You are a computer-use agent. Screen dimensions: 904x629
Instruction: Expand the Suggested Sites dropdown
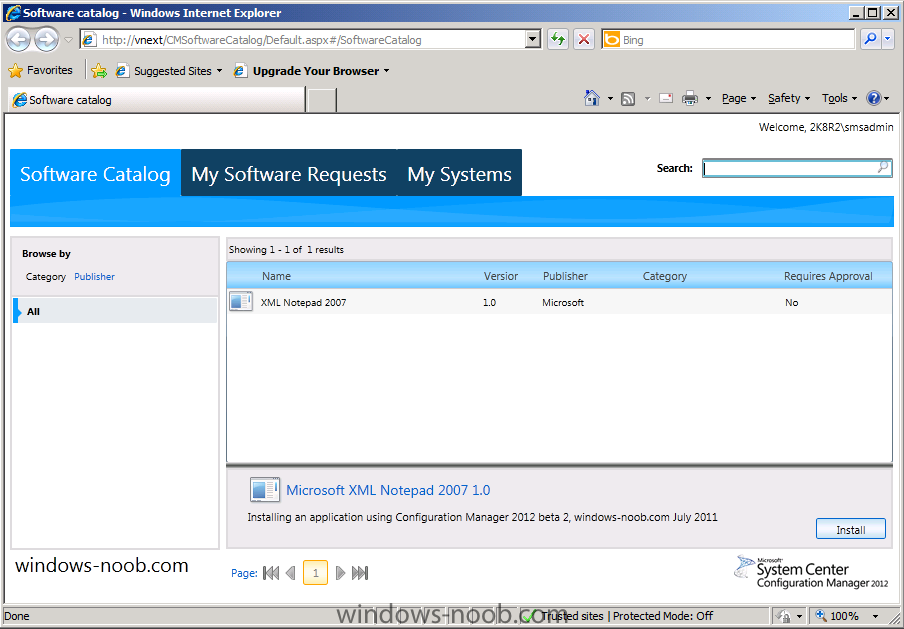tap(219, 71)
